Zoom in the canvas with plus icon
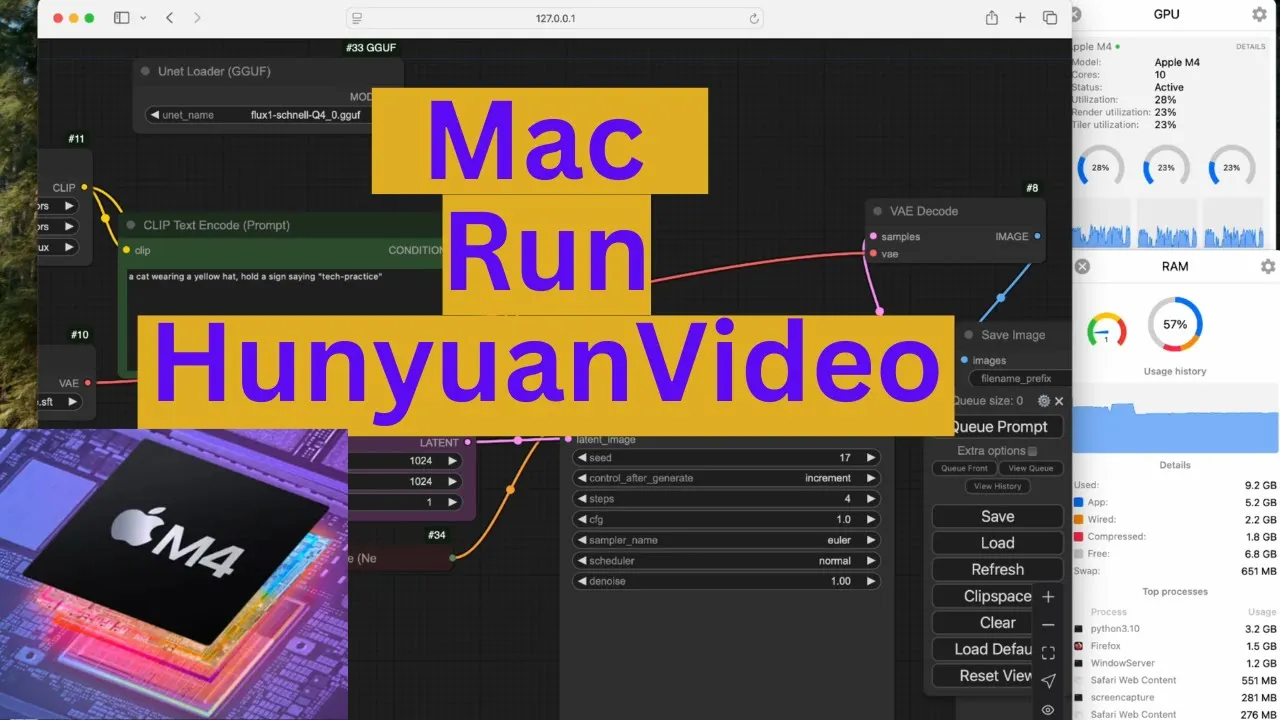 tap(1048, 597)
